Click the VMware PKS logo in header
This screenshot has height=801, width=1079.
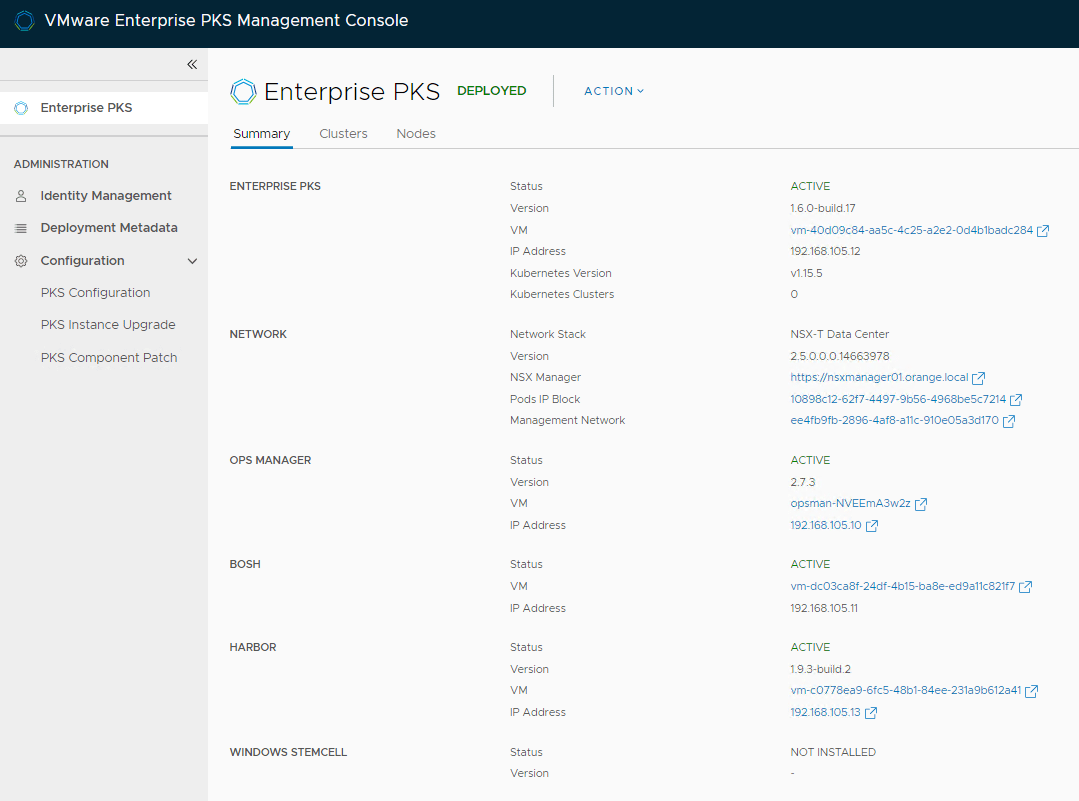[24, 21]
